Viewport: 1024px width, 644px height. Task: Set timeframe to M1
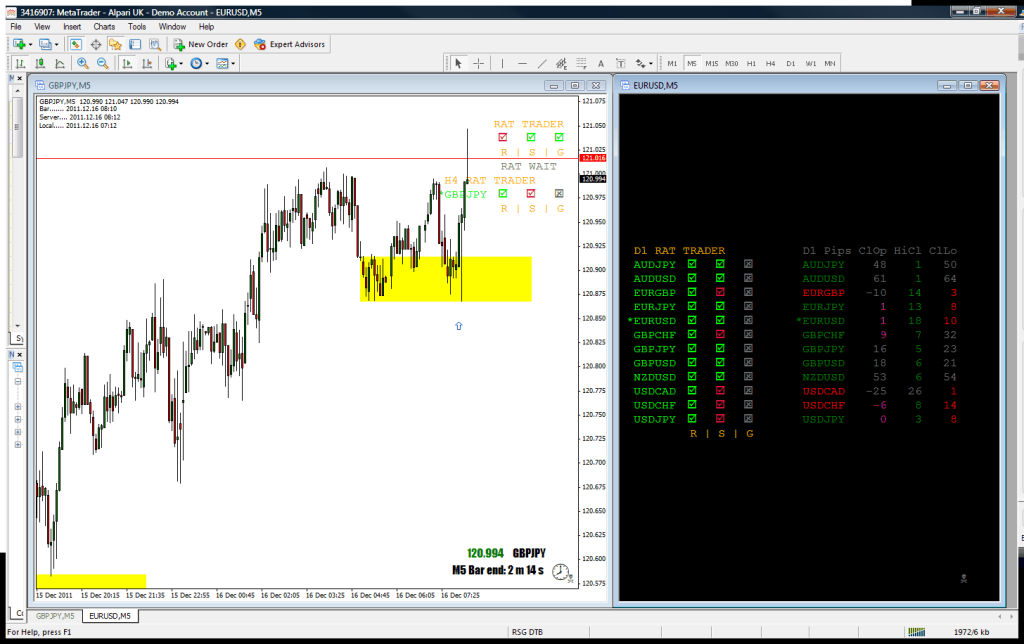tap(672, 63)
